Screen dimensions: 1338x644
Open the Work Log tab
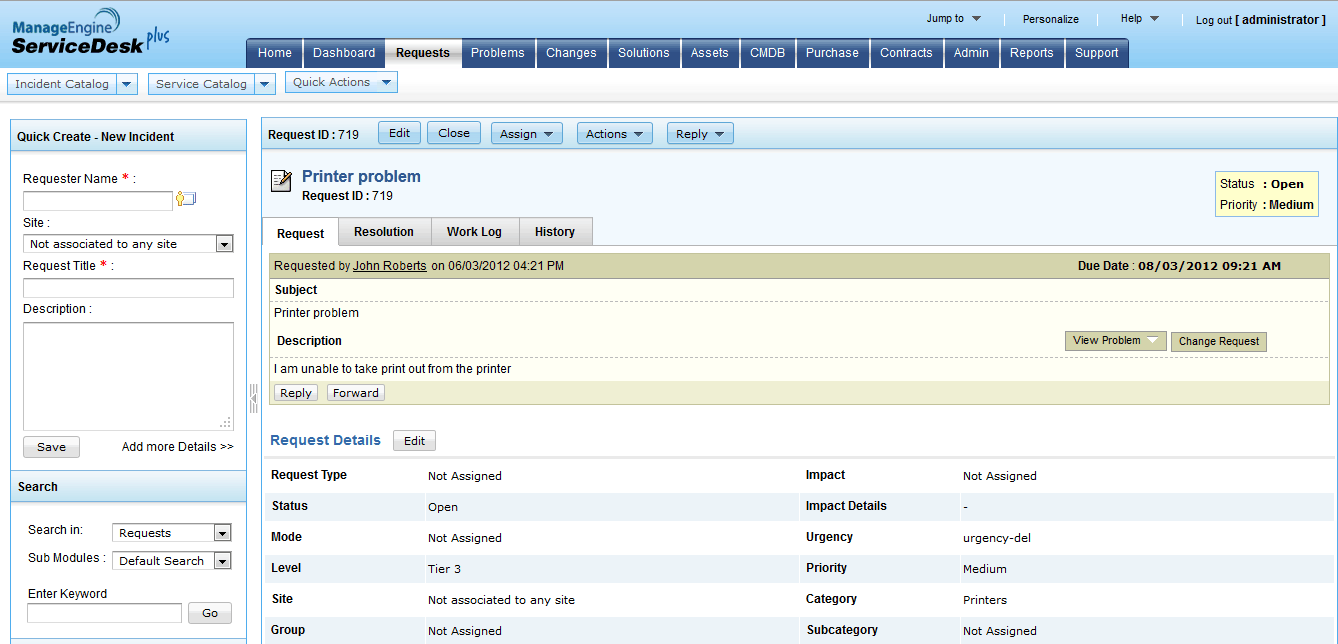tap(474, 232)
